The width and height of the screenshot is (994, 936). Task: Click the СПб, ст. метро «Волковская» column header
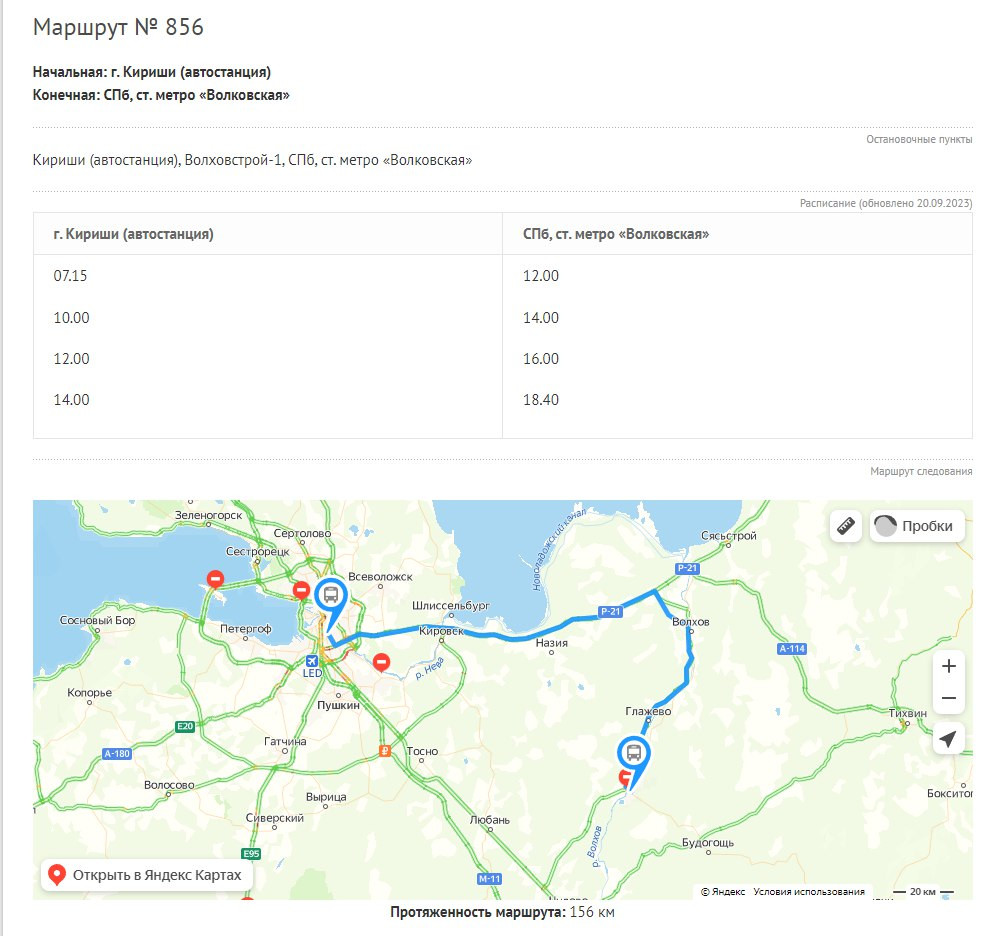click(616, 234)
